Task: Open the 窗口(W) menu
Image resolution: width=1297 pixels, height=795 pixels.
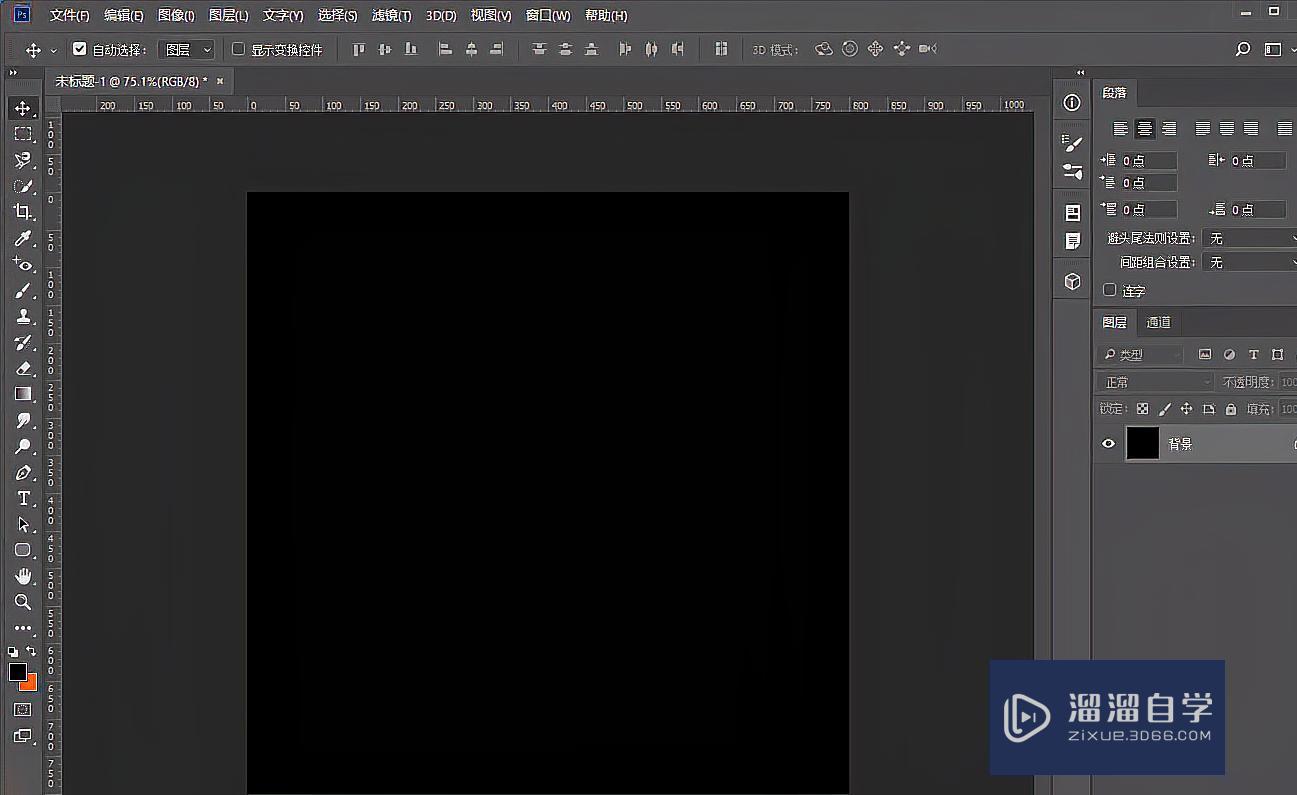Action: click(548, 15)
